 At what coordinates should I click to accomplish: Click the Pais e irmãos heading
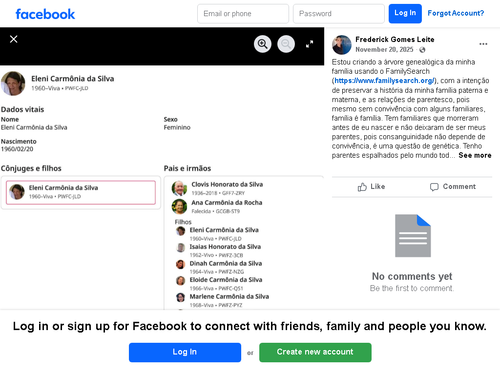pos(187,168)
